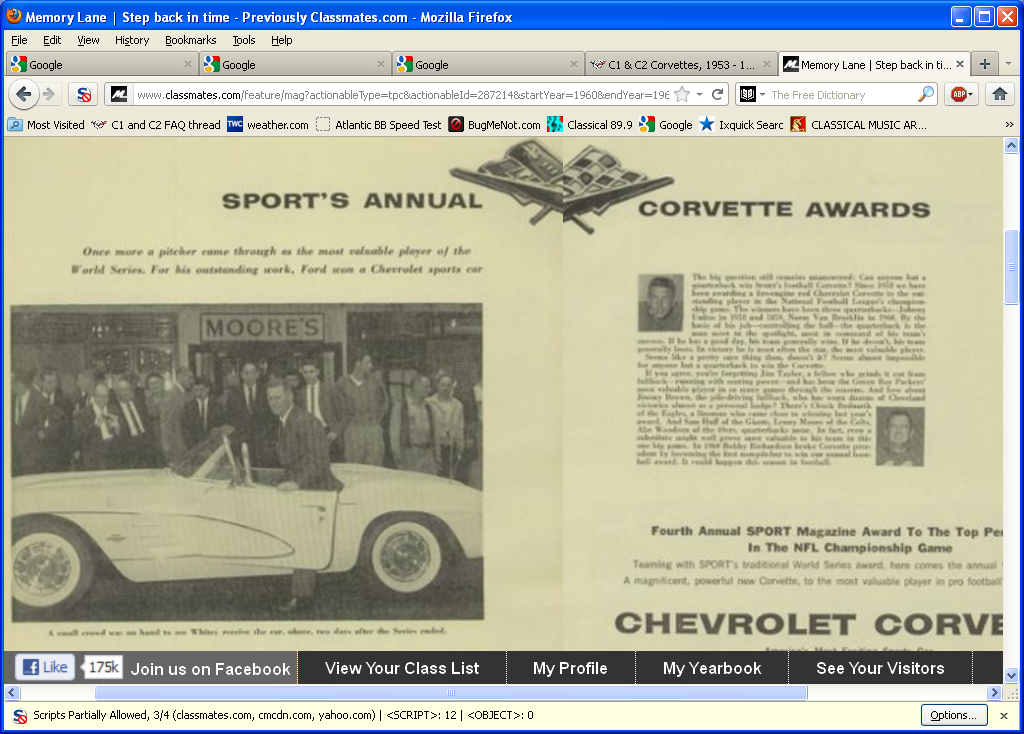The width and height of the screenshot is (1024, 734).
Task: Switch to the C1 & C2 Corvettes tab
Action: (x=680, y=64)
